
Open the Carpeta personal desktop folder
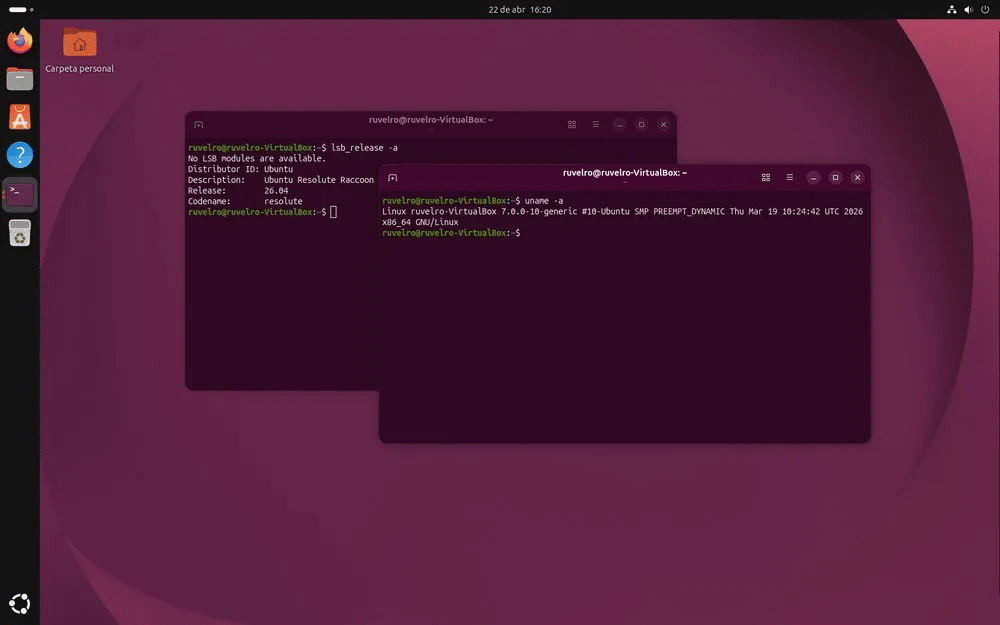tap(79, 50)
